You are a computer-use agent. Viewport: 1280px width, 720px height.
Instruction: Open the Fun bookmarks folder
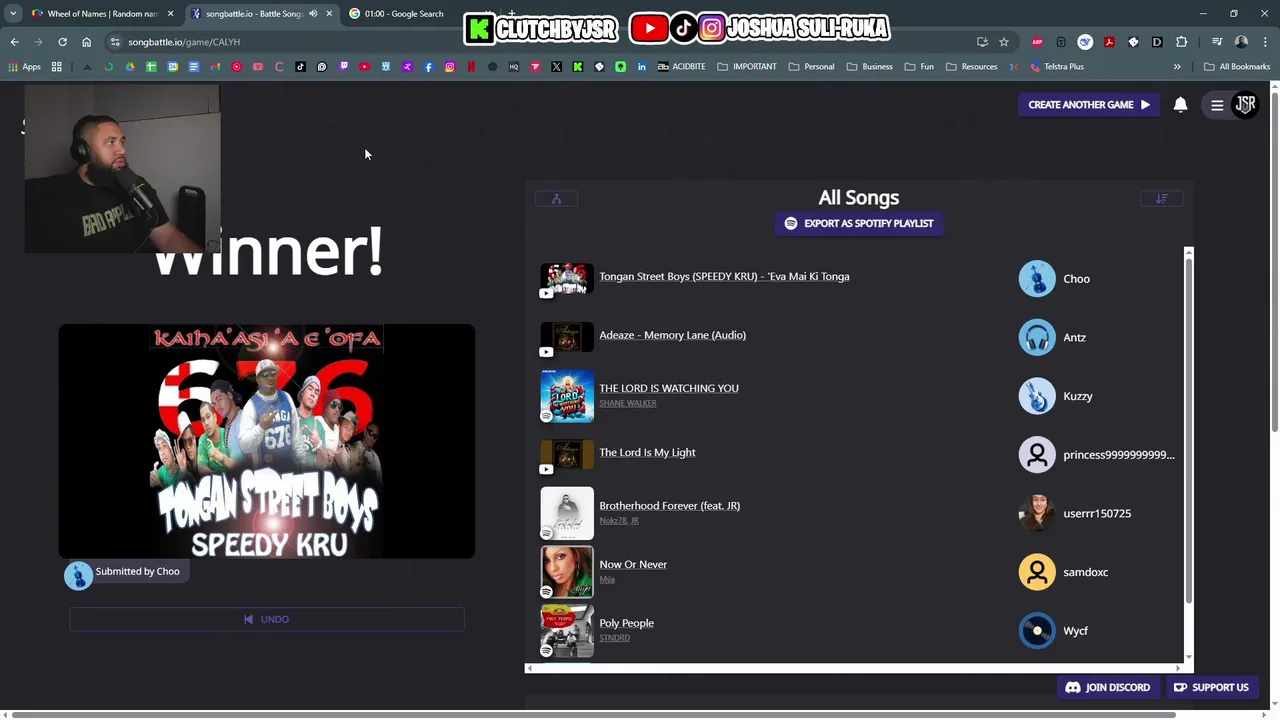(919, 67)
